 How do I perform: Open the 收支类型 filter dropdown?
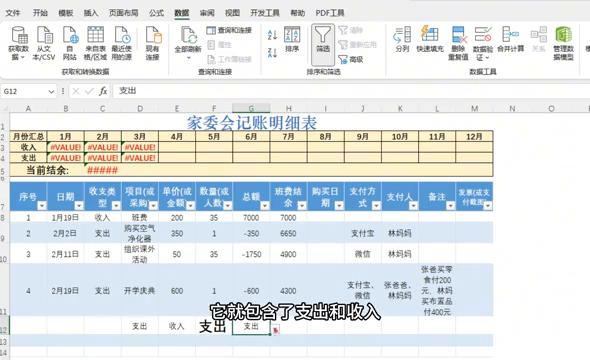tap(116, 205)
